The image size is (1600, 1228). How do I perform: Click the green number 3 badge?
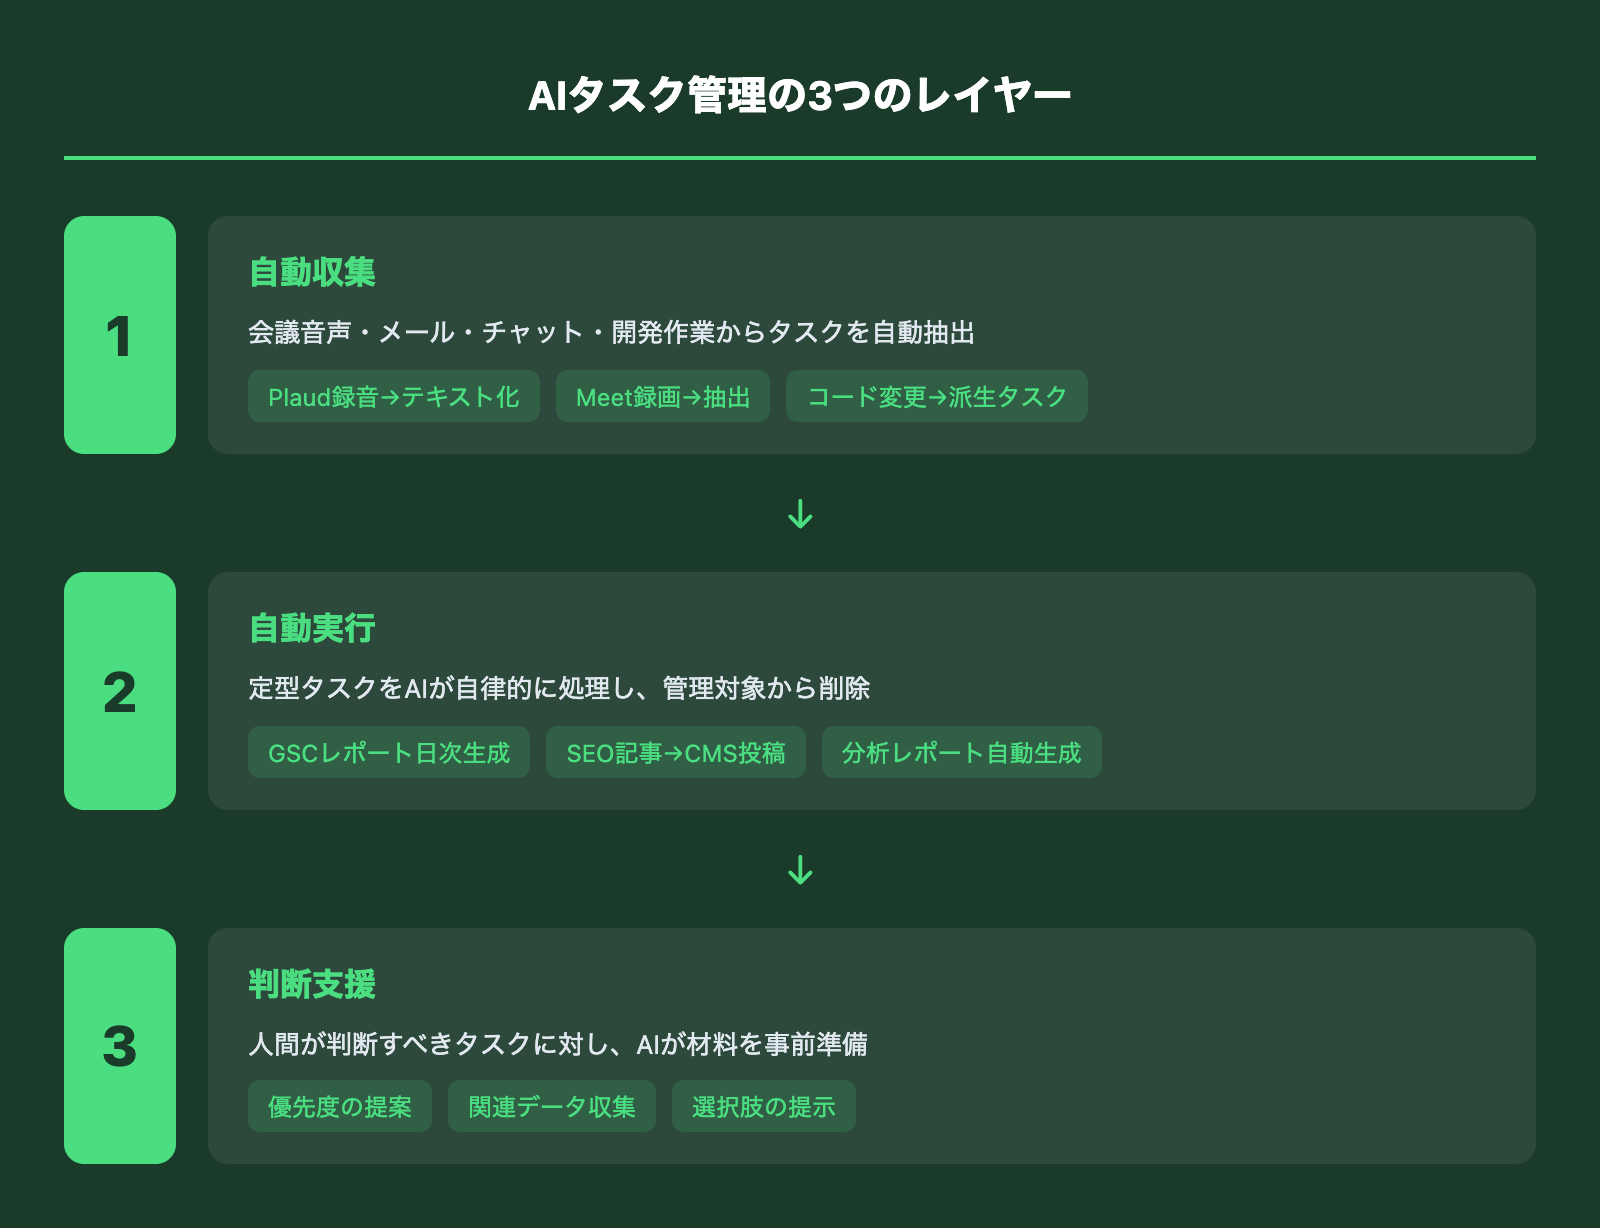click(x=120, y=1046)
